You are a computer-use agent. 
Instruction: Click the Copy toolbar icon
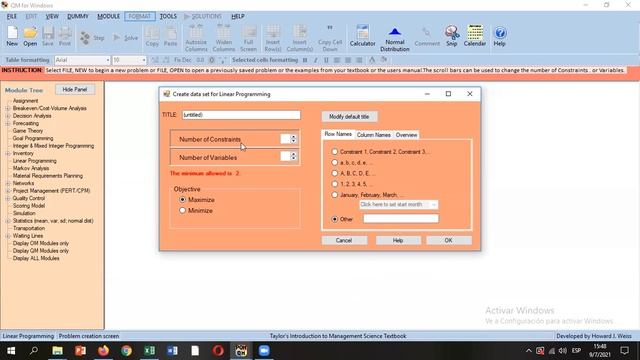tap(152, 36)
